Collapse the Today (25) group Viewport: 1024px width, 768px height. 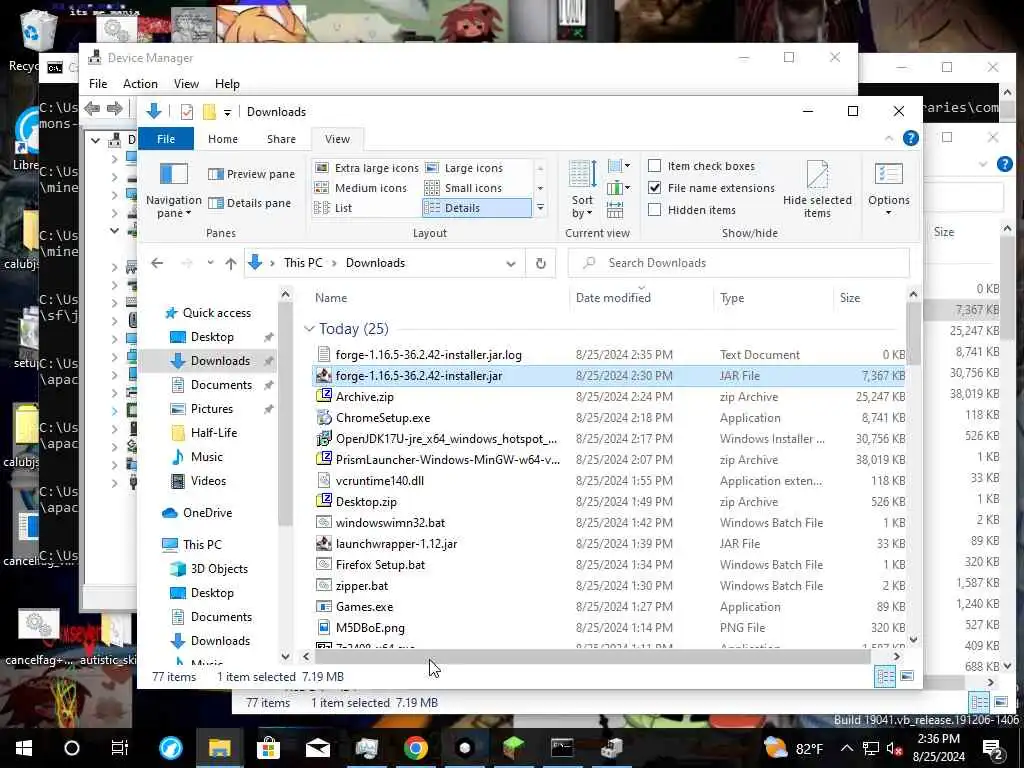[310, 329]
